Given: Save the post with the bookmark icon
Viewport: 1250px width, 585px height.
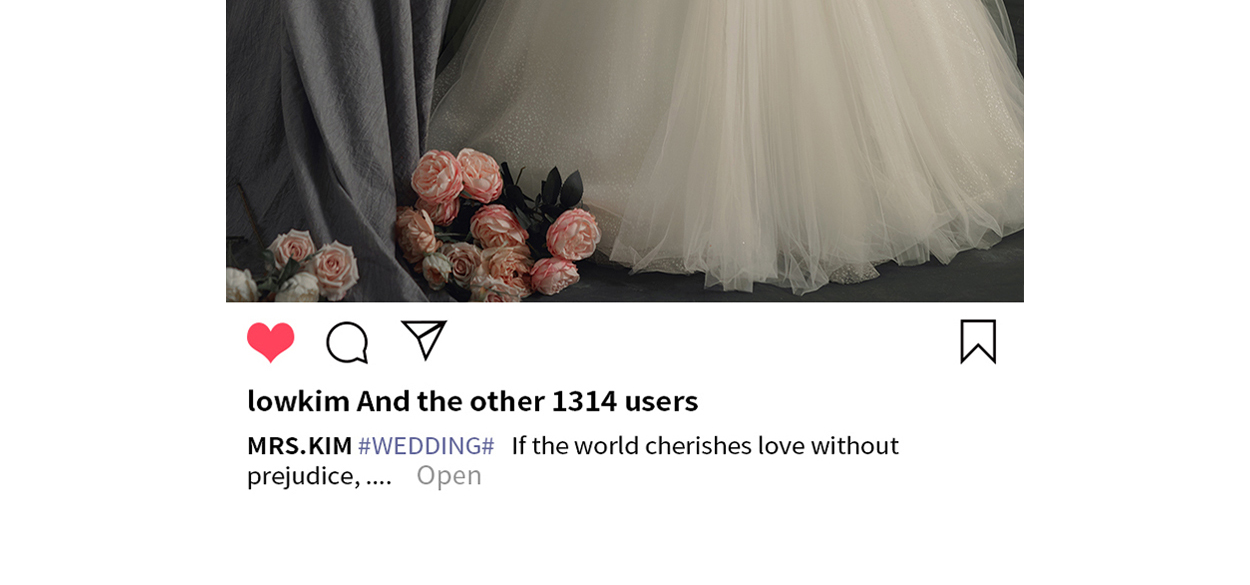Looking at the screenshot, I should (x=978, y=342).
